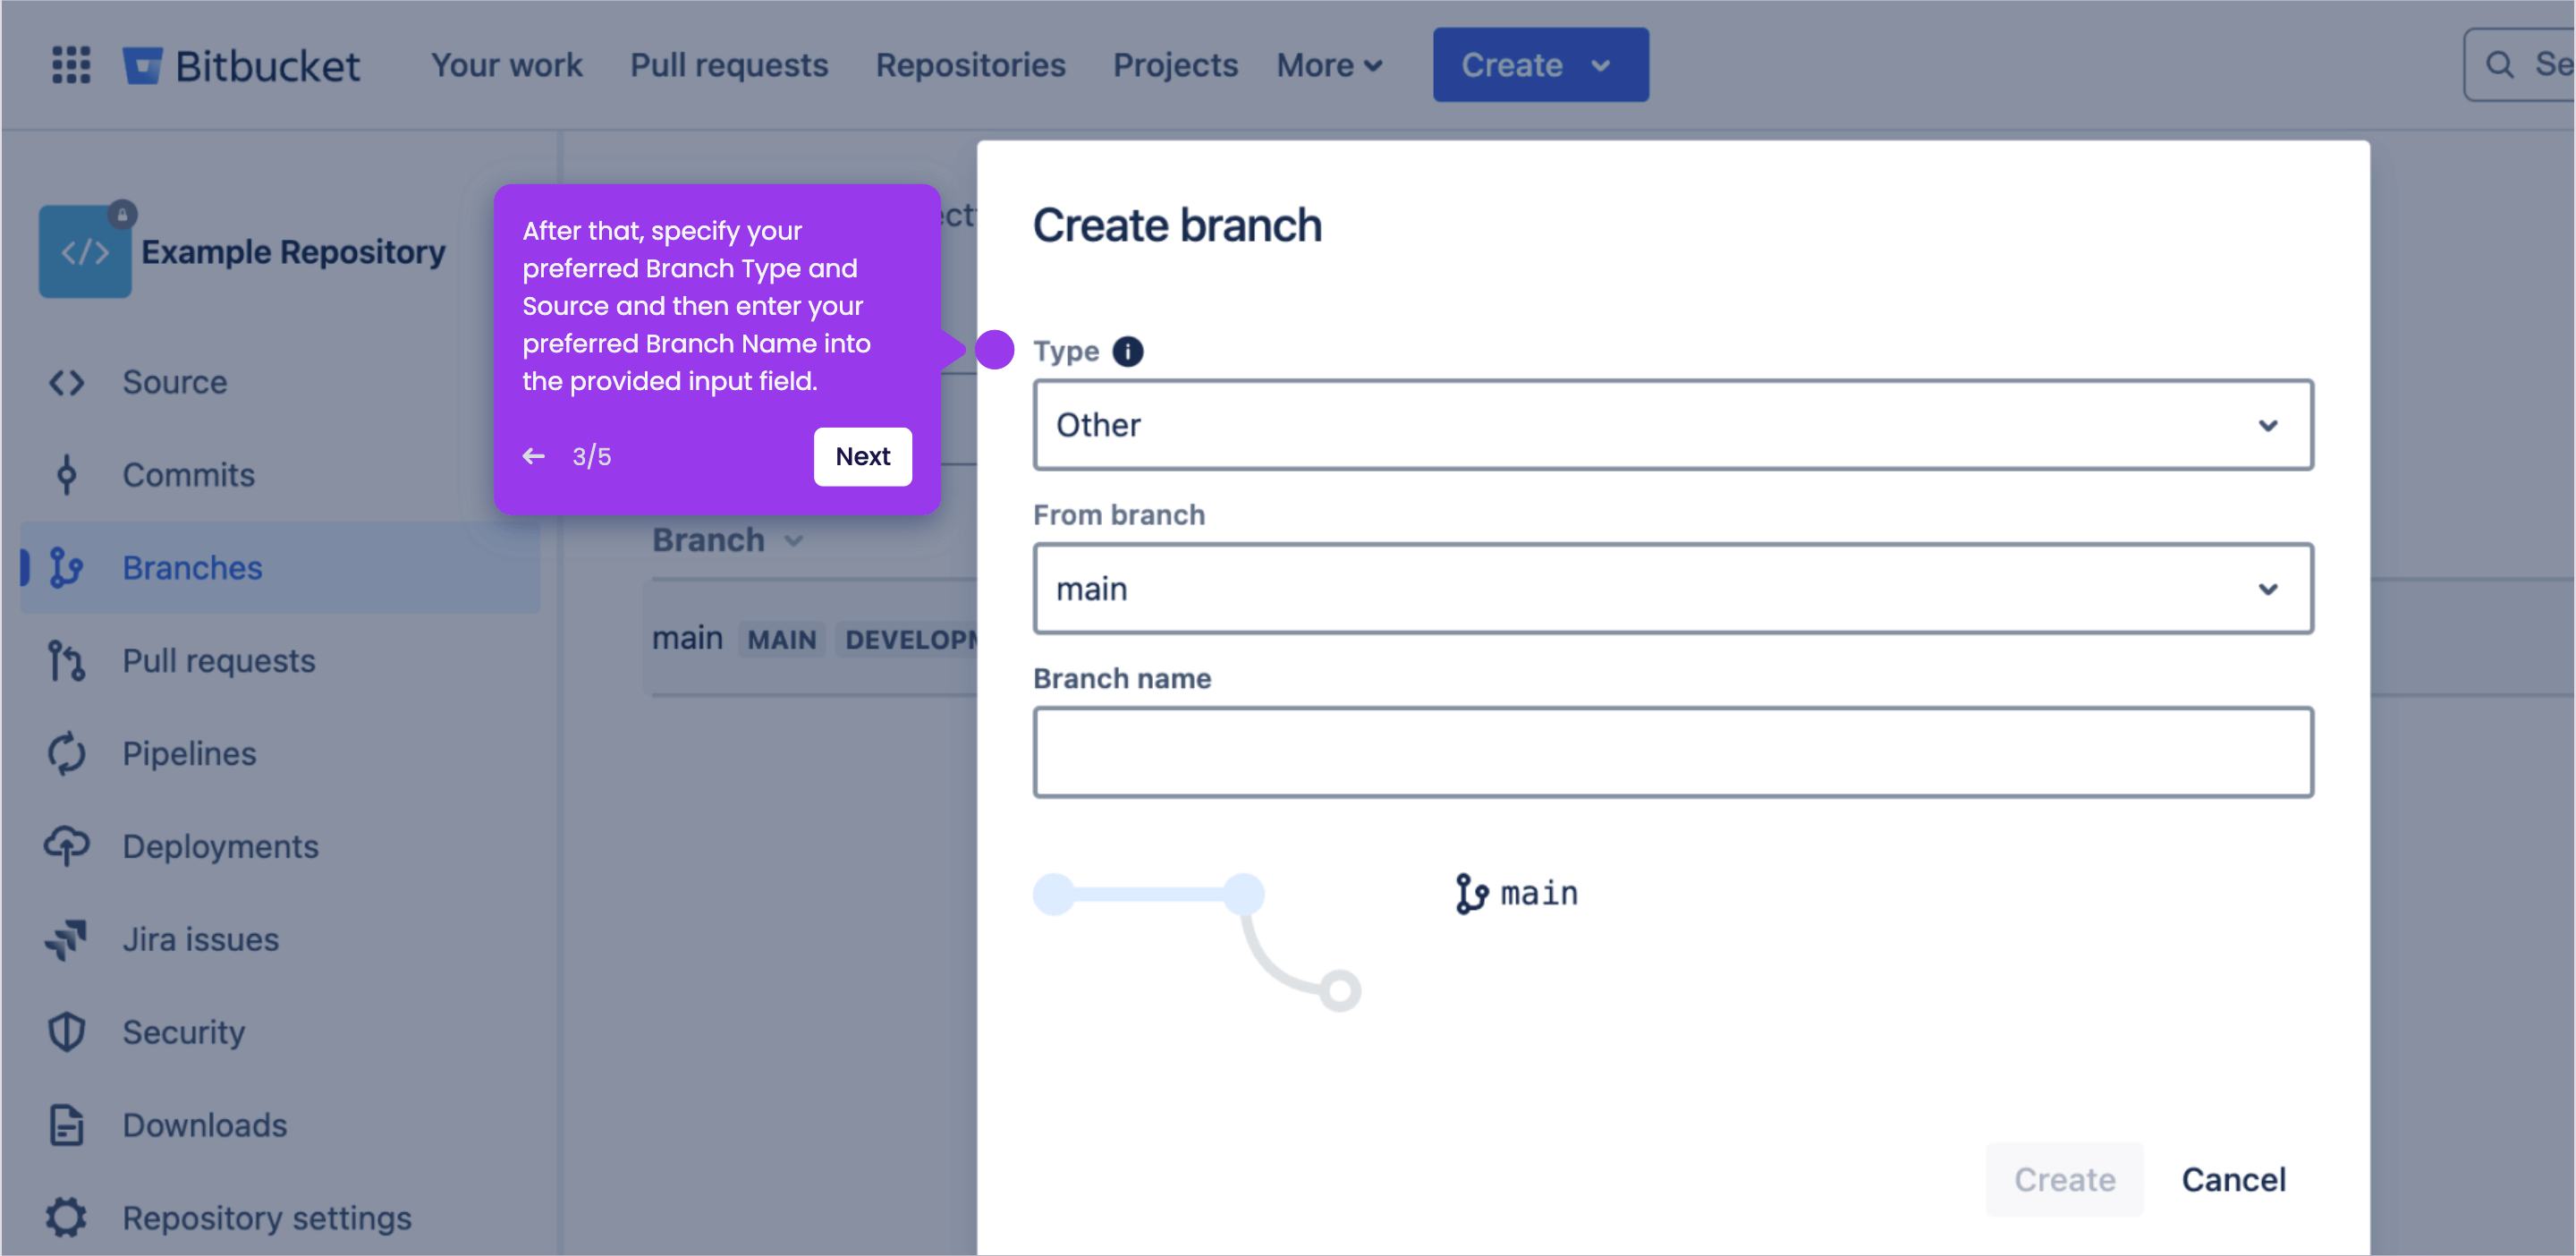Image resolution: width=2576 pixels, height=1256 pixels.
Task: Click the Commits icon in sidebar
Action: [x=67, y=475]
